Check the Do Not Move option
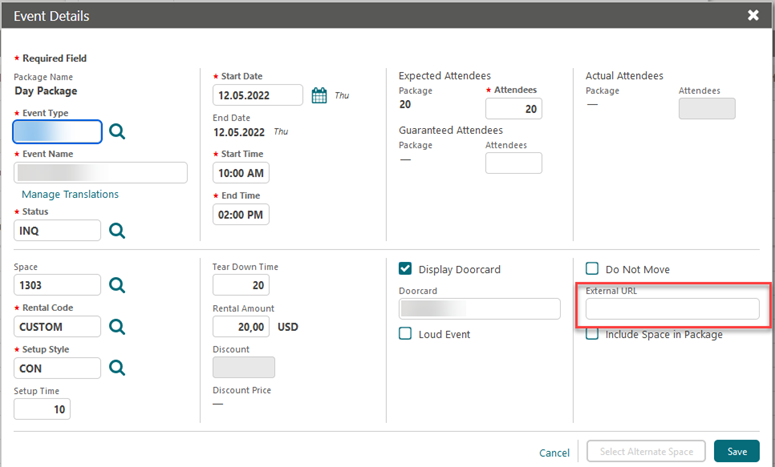775x467 pixels. tap(592, 269)
